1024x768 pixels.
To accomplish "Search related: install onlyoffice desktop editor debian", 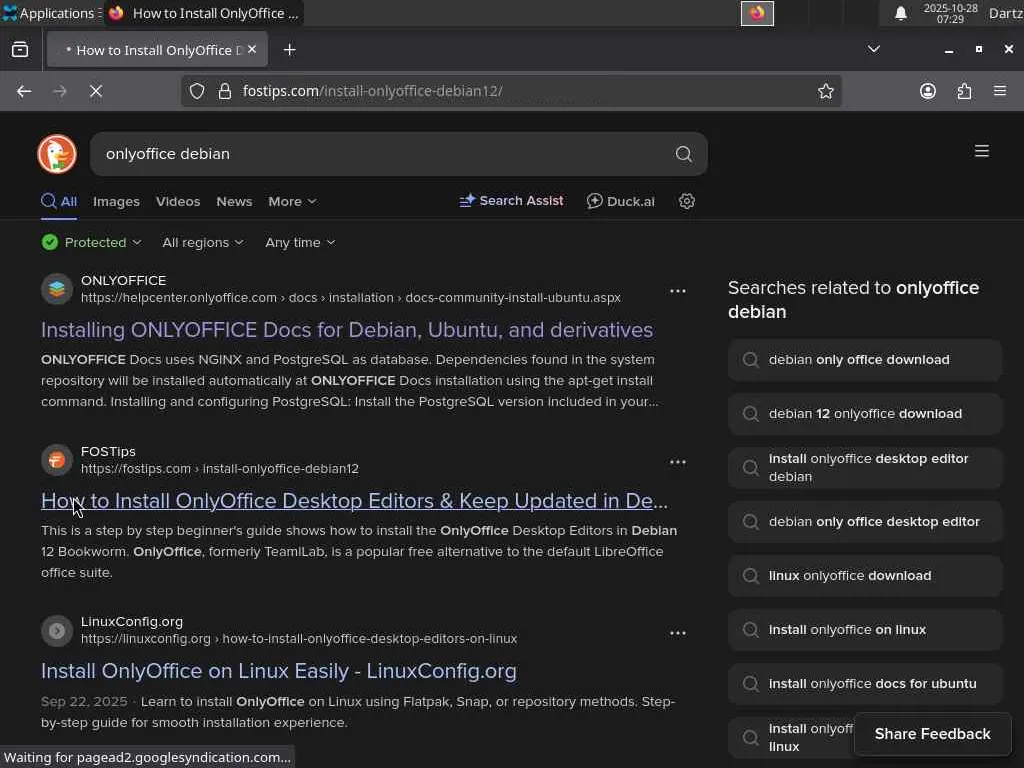I will [865, 468].
